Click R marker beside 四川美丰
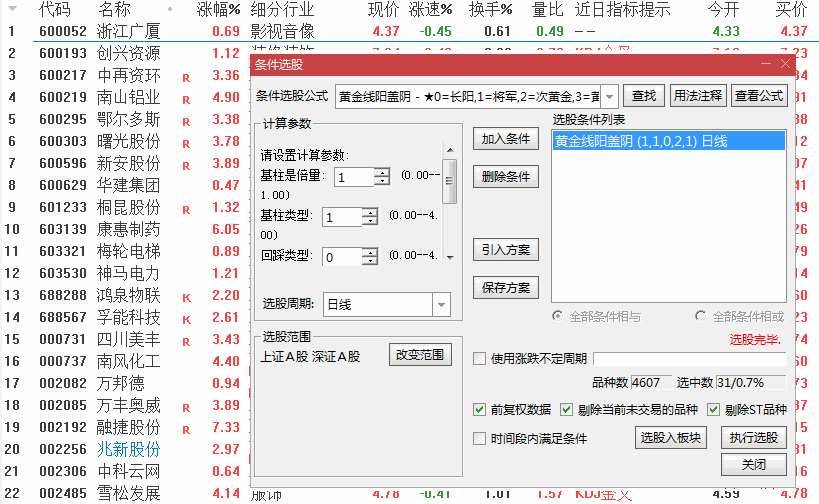 (x=186, y=343)
